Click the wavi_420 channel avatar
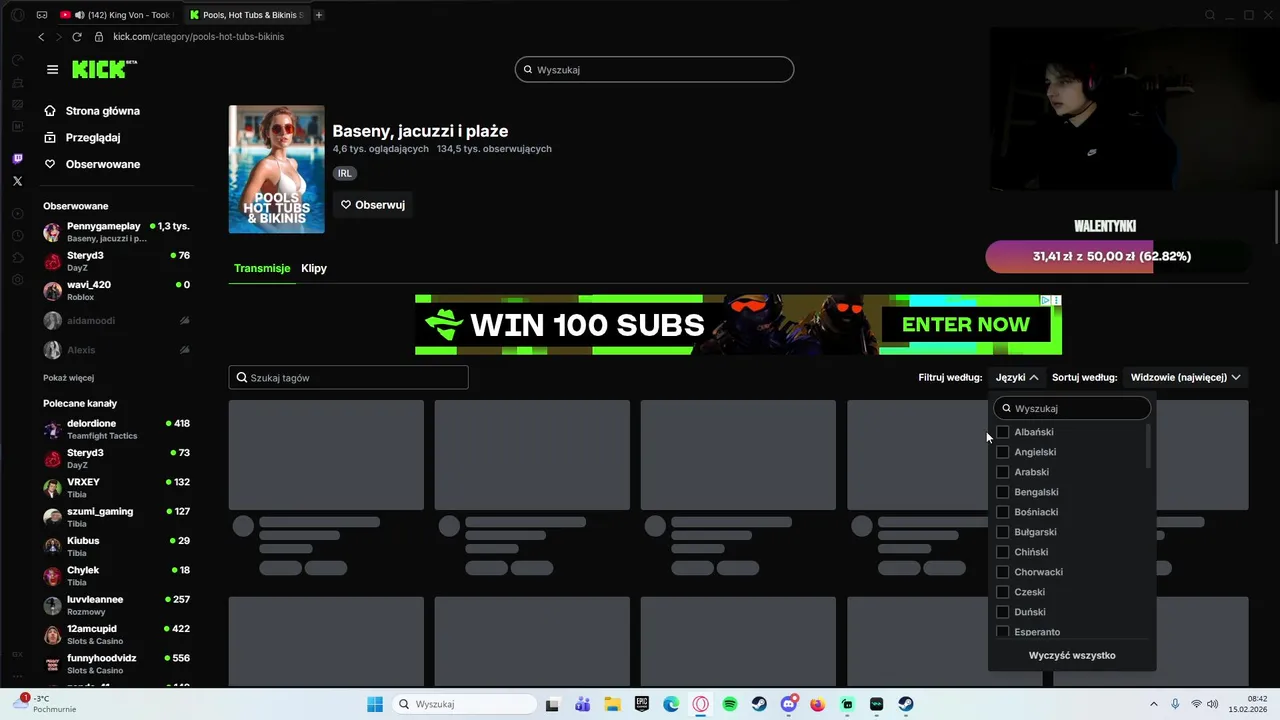Viewport: 1280px width, 720px height. pos(52,291)
